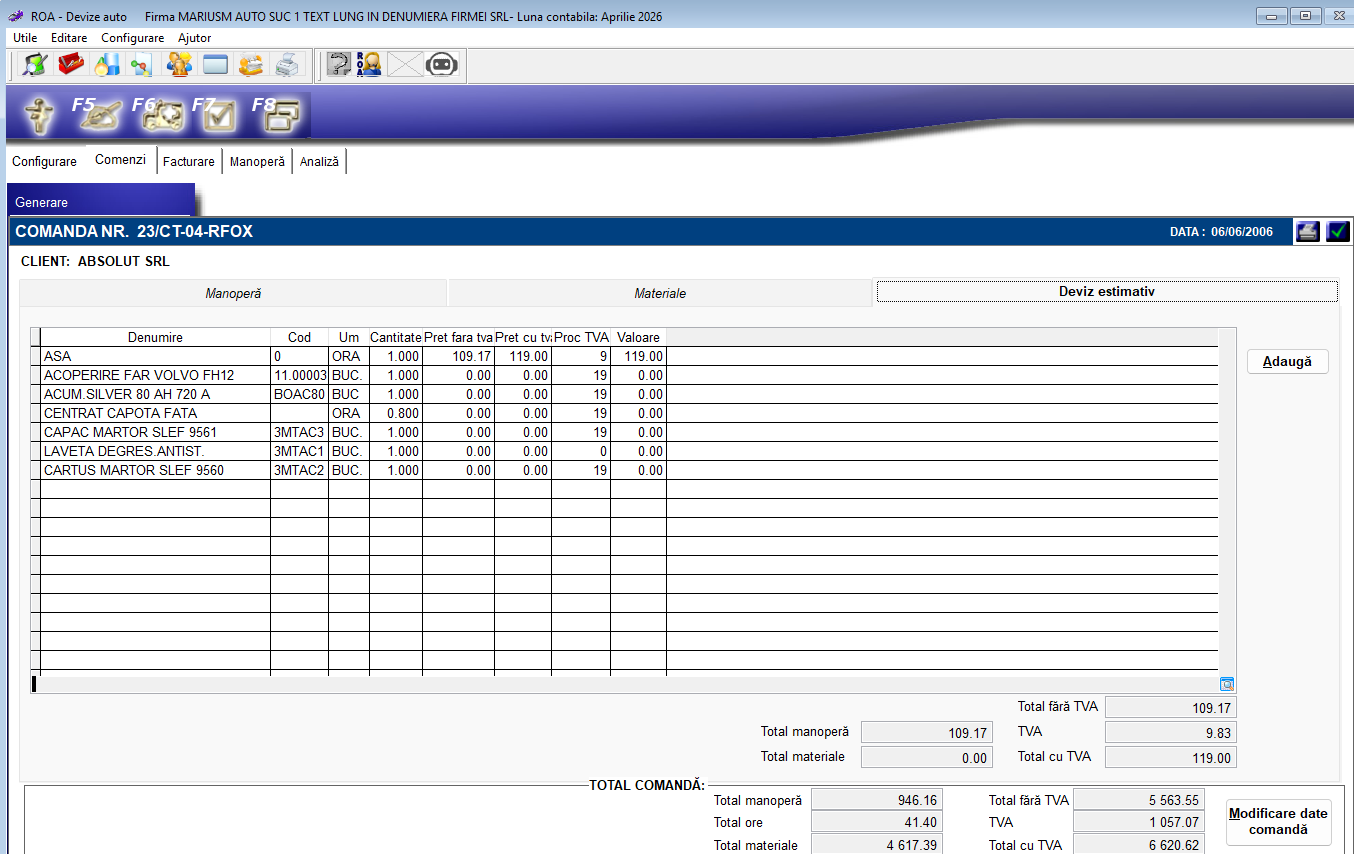Image resolution: width=1354 pixels, height=854 pixels.
Task: Select the Manoperă section tab
Action: click(x=233, y=293)
